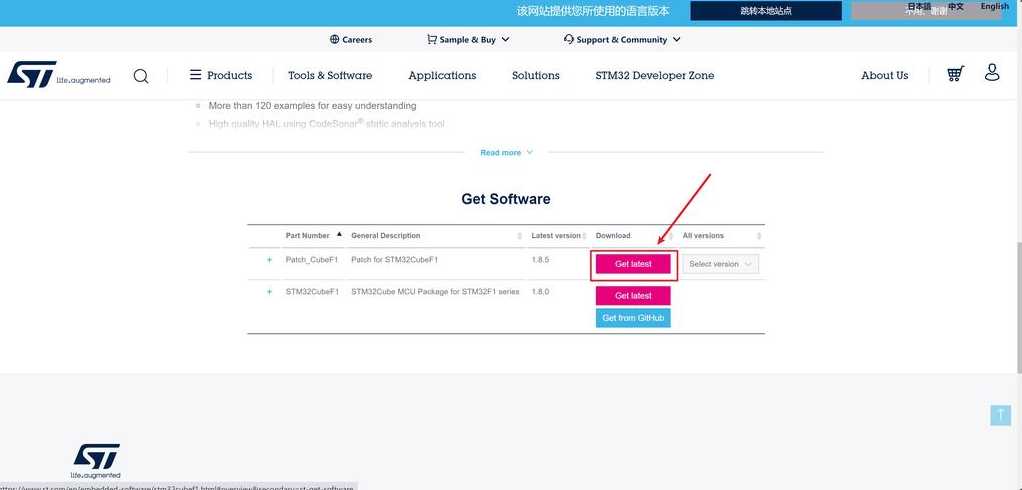Open the shopping cart icon

coord(956,74)
